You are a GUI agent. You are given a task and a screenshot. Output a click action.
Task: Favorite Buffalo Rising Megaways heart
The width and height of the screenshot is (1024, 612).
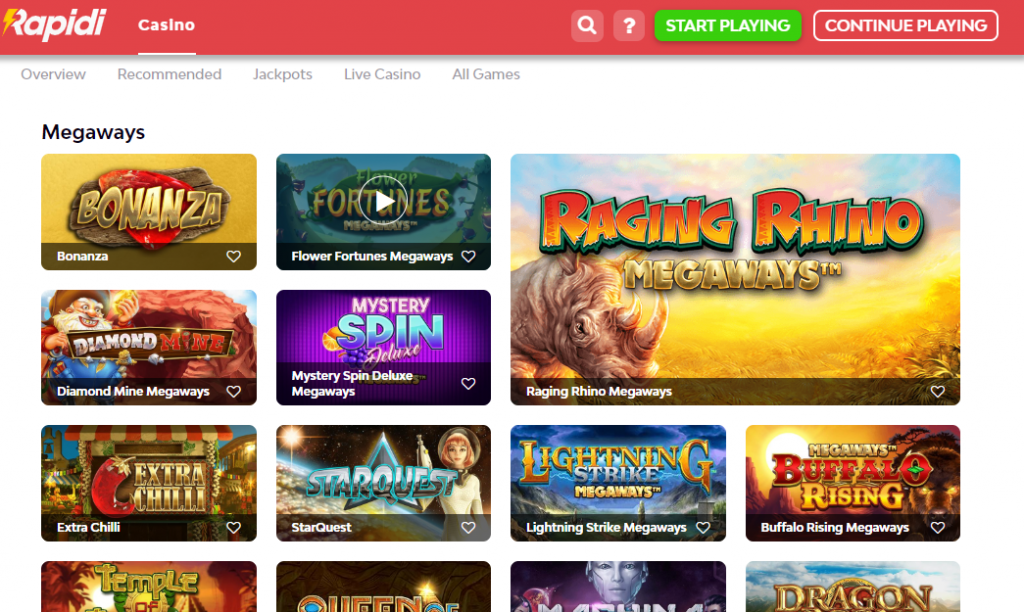pyautogui.click(x=938, y=527)
